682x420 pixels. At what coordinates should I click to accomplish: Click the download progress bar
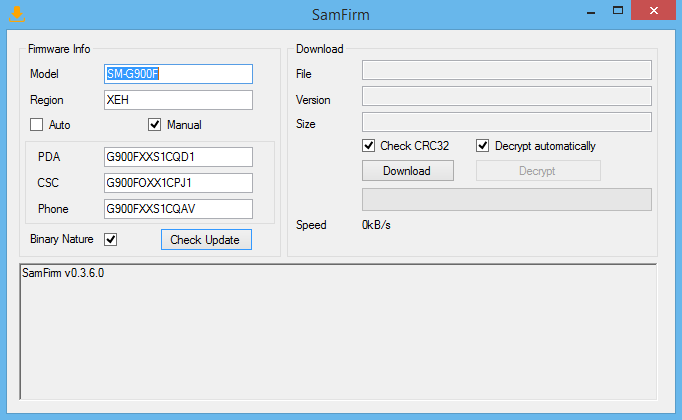pos(507,200)
